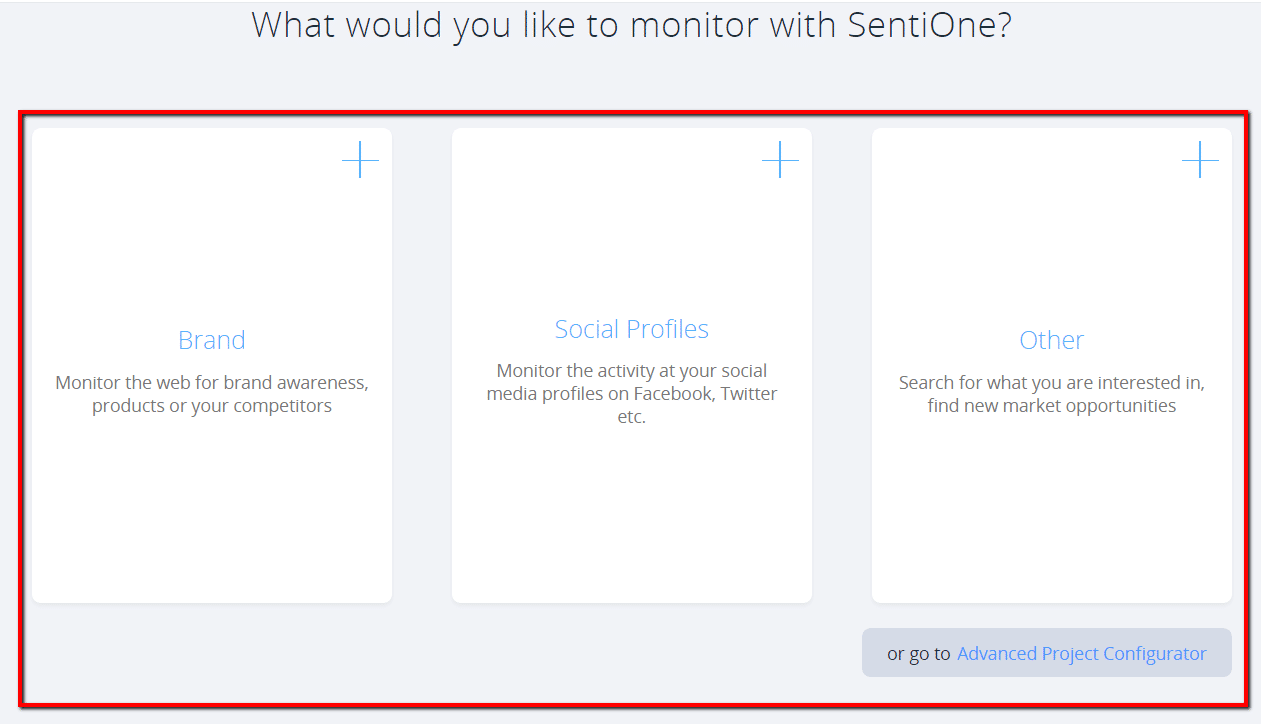Image resolution: width=1261 pixels, height=724 pixels.
Task: Click the plus icon on the Other card
Action: point(1200,160)
